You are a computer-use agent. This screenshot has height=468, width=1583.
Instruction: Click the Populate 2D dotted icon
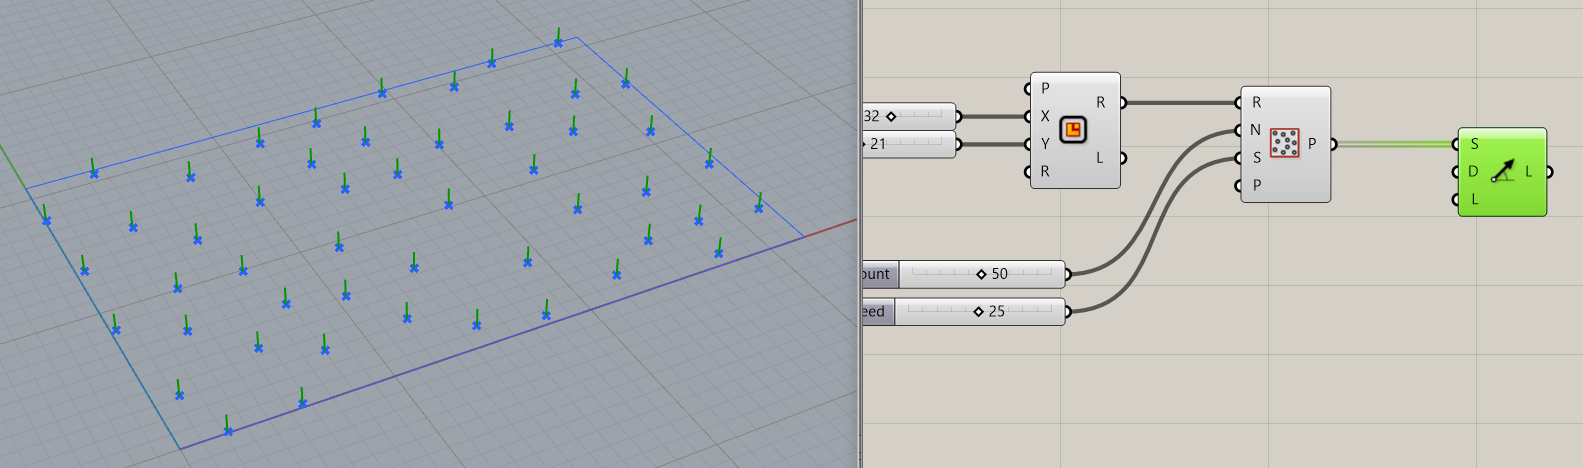pyautogui.click(x=1284, y=144)
